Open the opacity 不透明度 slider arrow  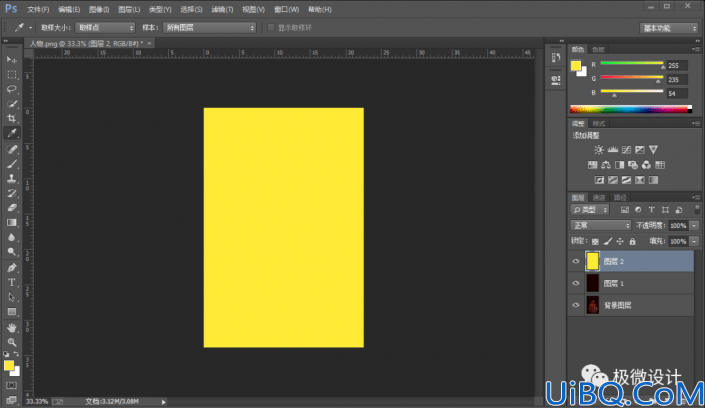click(694, 226)
